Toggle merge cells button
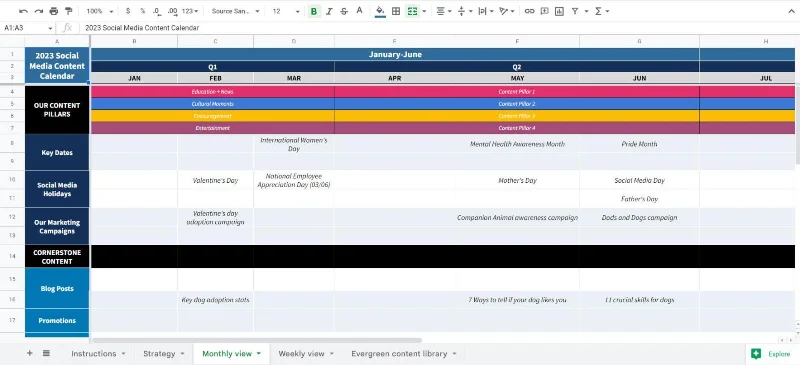The image size is (800, 365). [x=412, y=11]
